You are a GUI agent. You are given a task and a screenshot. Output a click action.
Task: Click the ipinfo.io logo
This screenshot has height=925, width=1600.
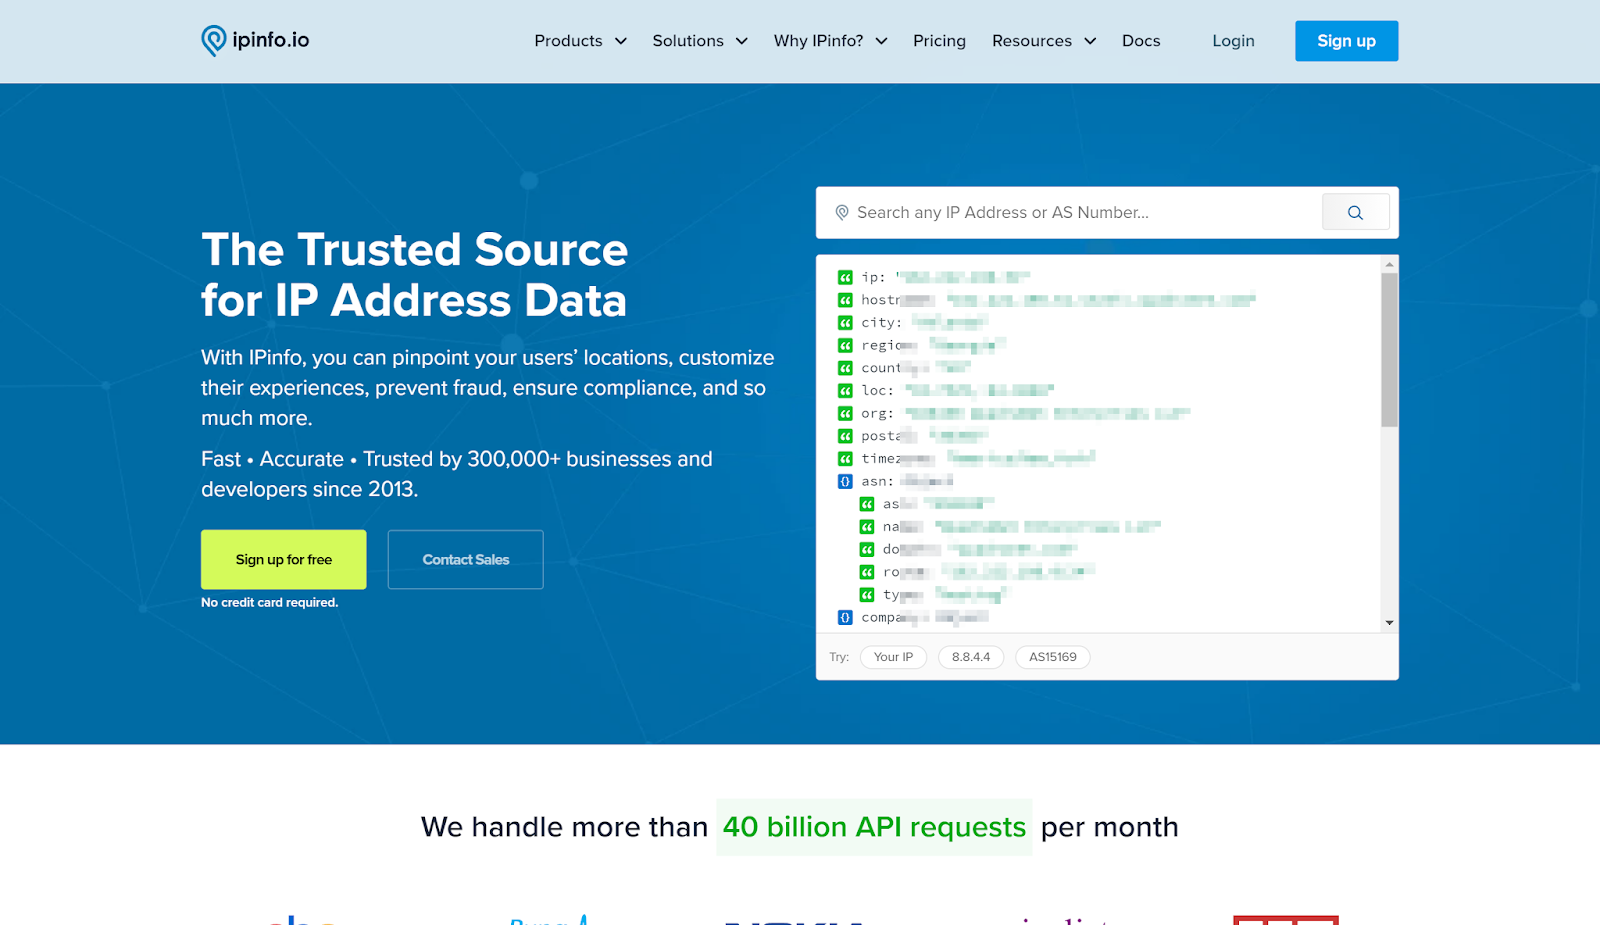click(x=255, y=40)
